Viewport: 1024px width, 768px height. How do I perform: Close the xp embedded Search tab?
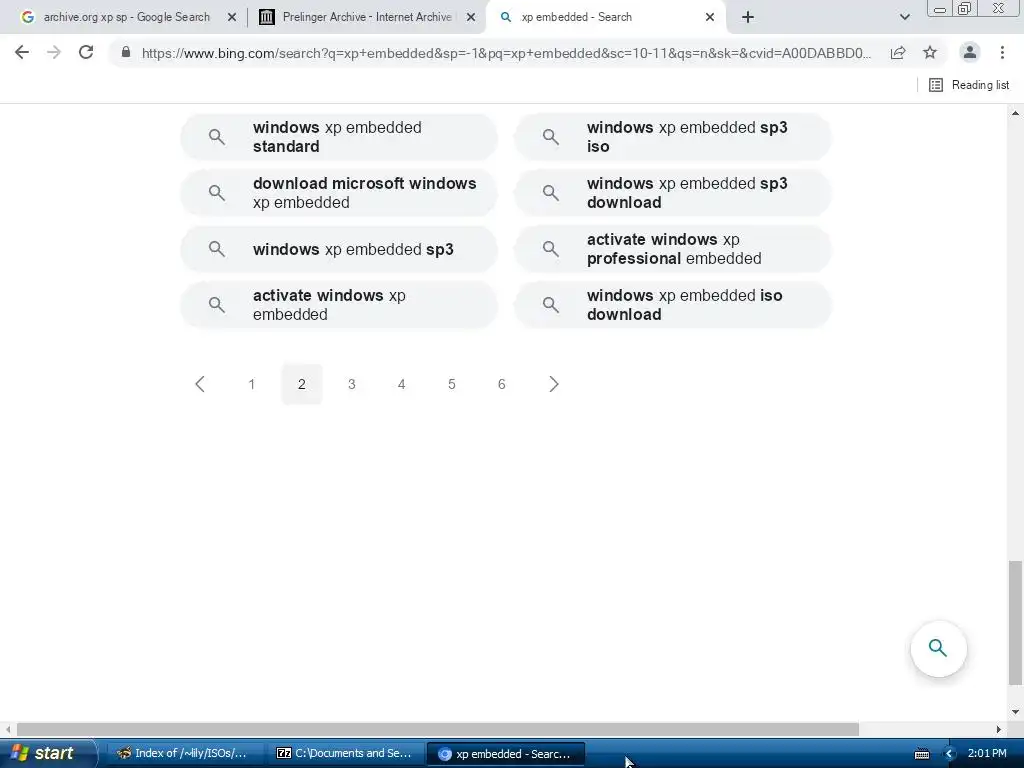tap(710, 17)
